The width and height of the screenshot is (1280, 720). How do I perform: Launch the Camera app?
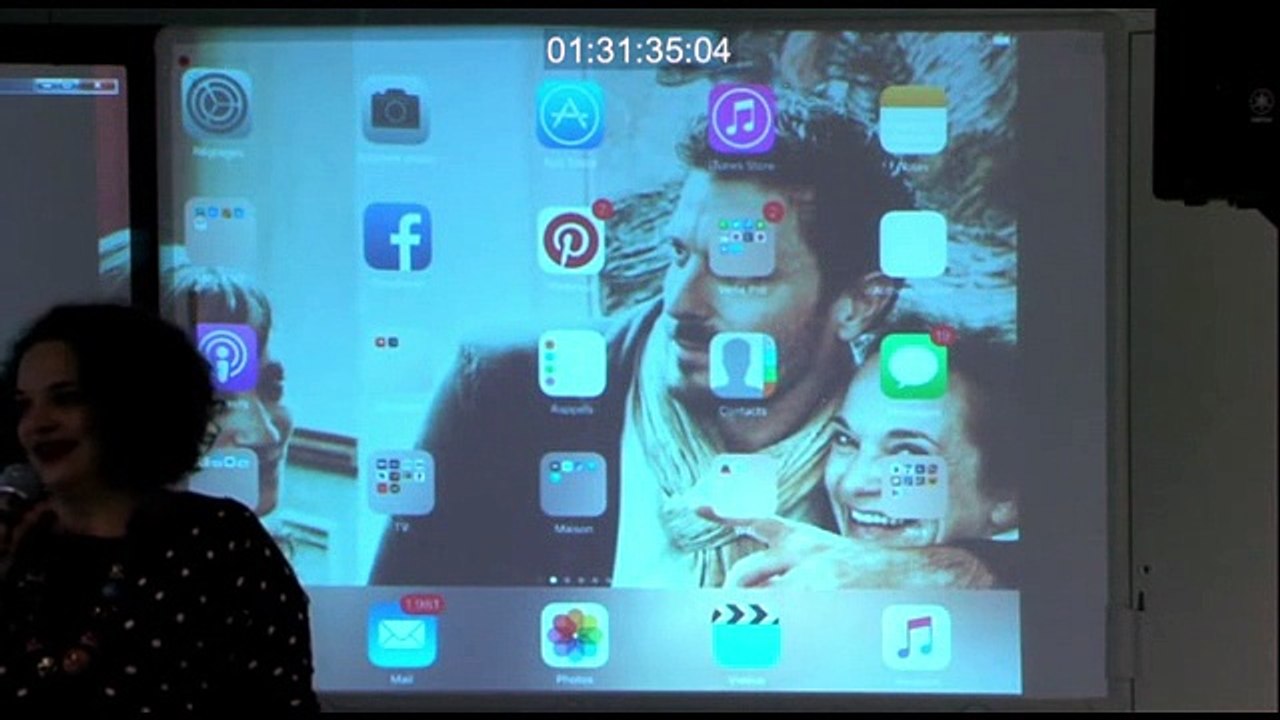(x=396, y=109)
